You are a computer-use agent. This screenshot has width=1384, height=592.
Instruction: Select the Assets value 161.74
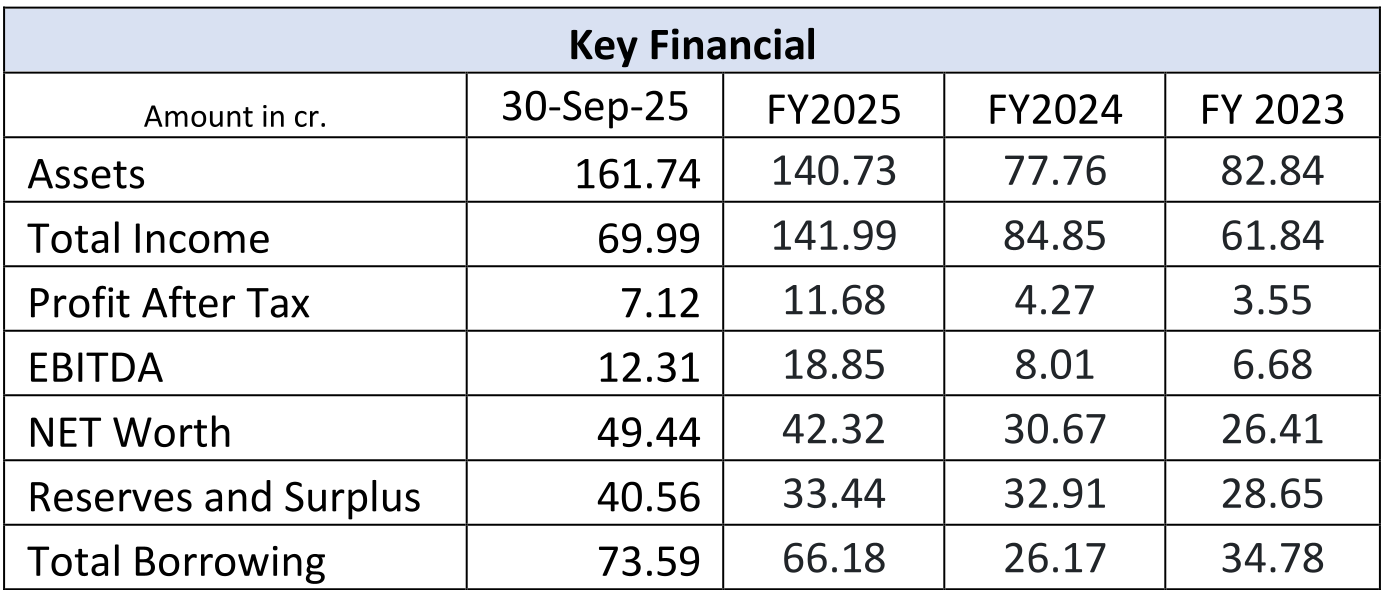pos(637,174)
